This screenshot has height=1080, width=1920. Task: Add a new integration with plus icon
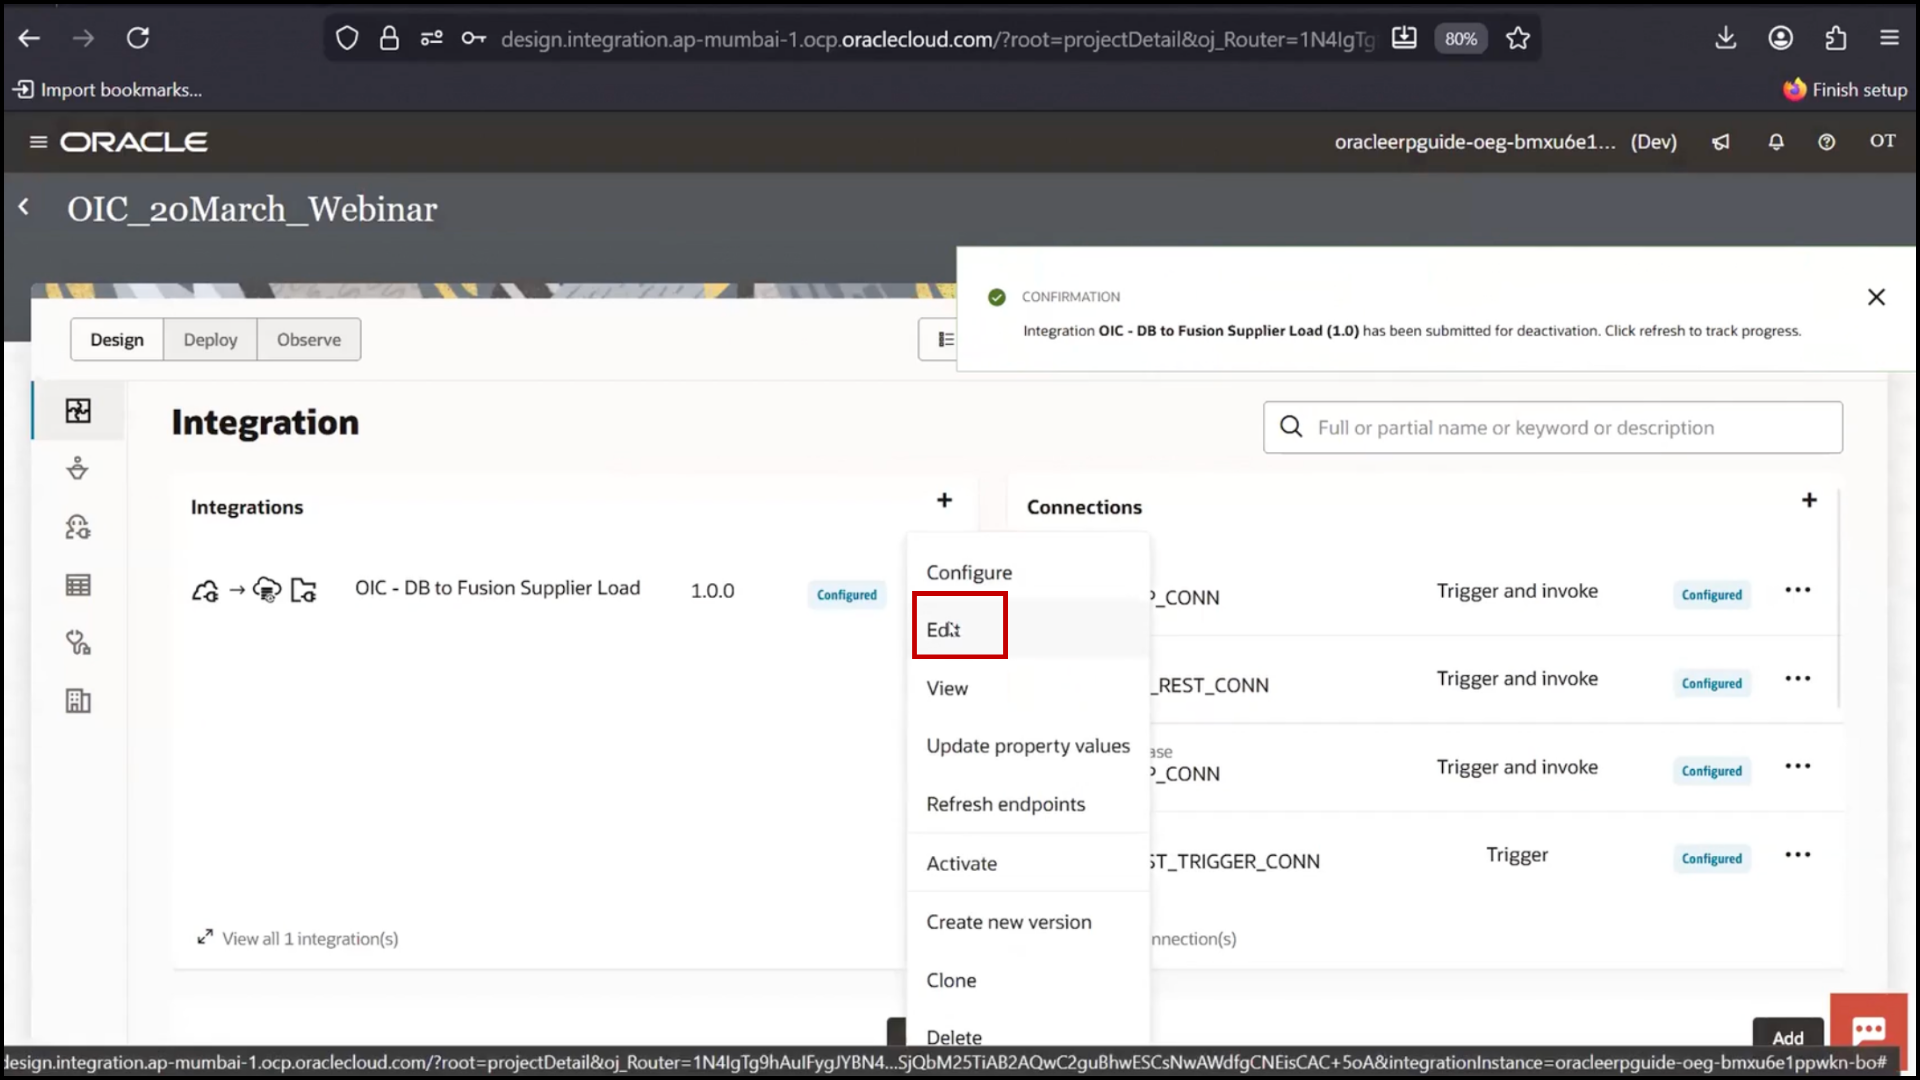point(944,500)
